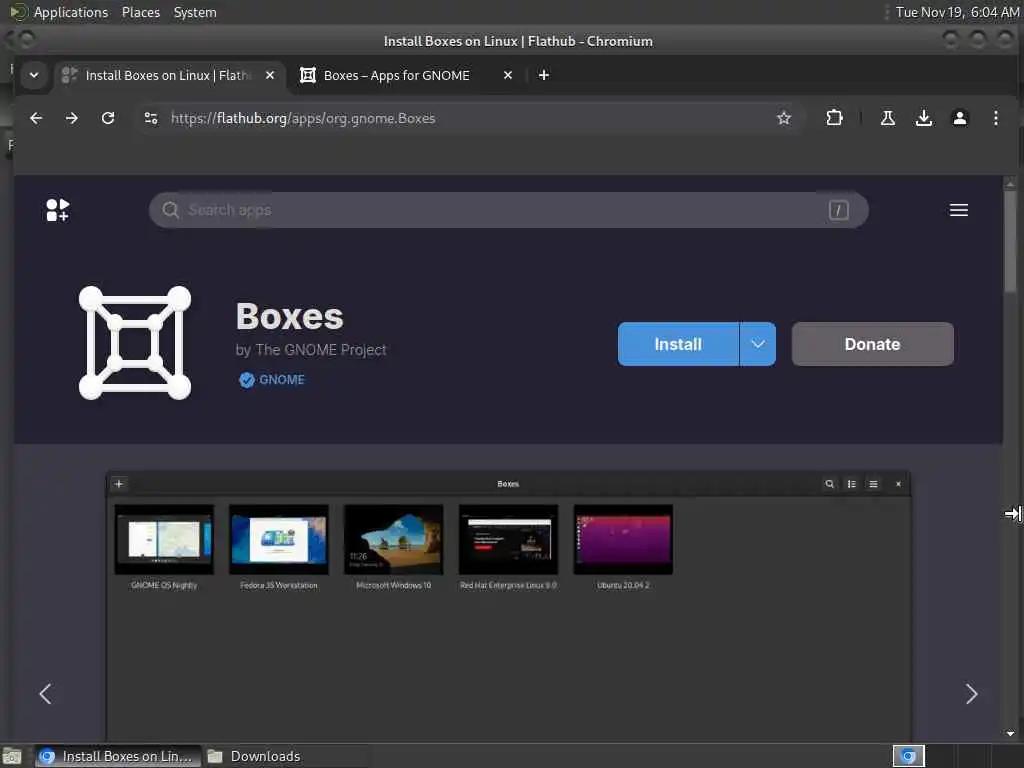Show the next screenshot with right chevron
This screenshot has width=1024, height=768.
pyautogui.click(x=971, y=694)
